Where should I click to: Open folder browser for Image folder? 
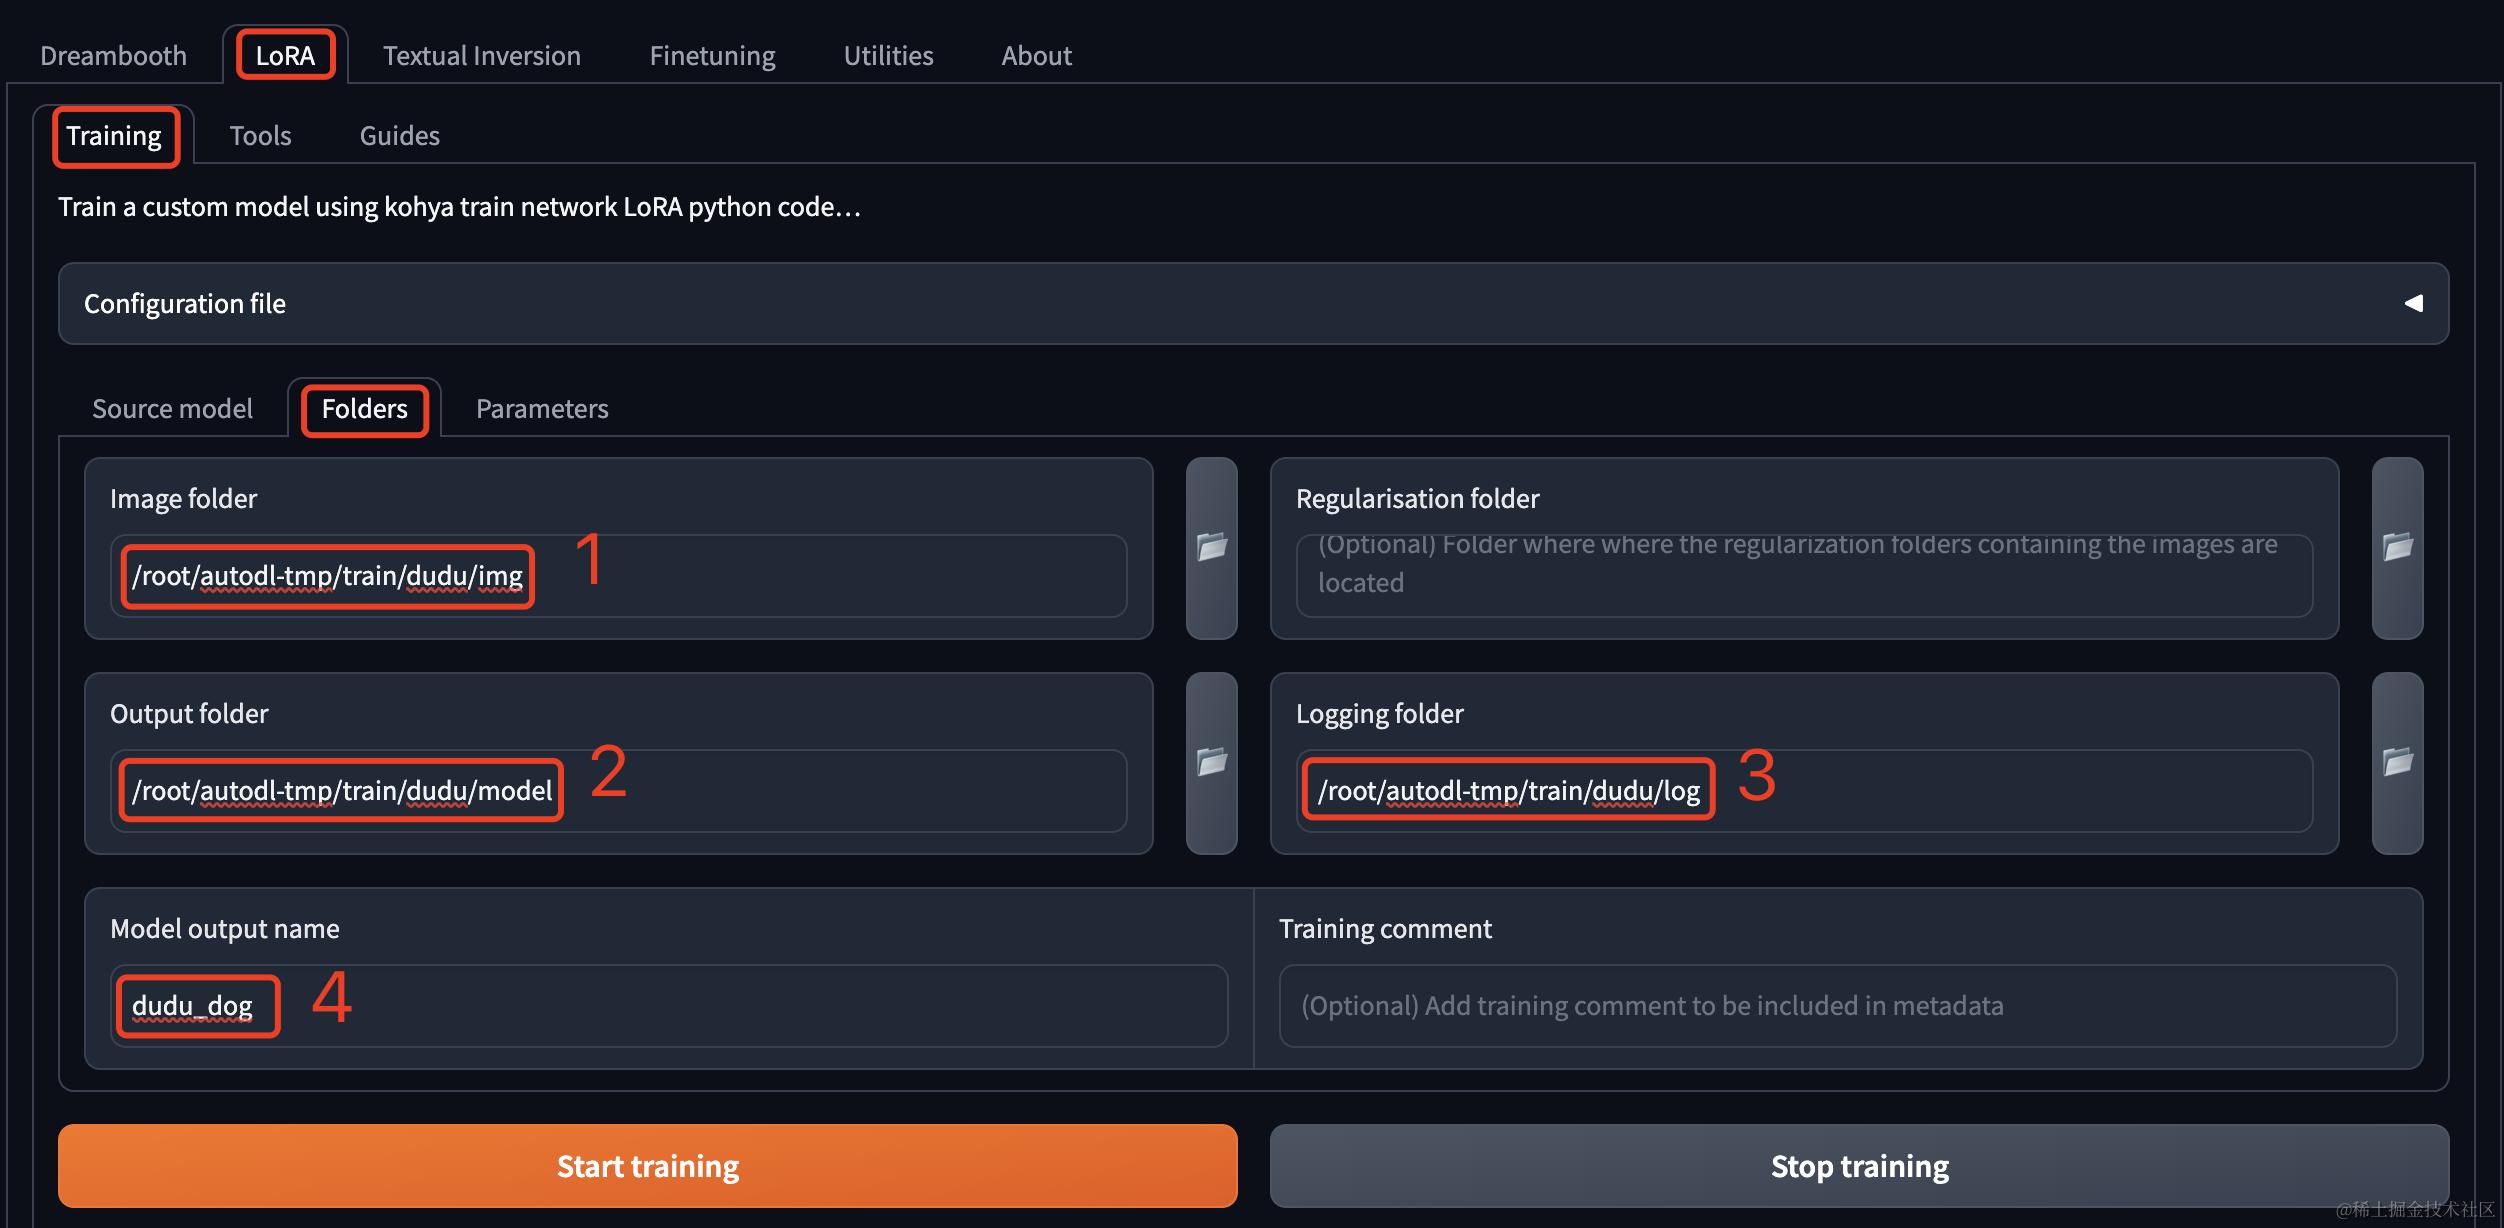(x=1211, y=548)
